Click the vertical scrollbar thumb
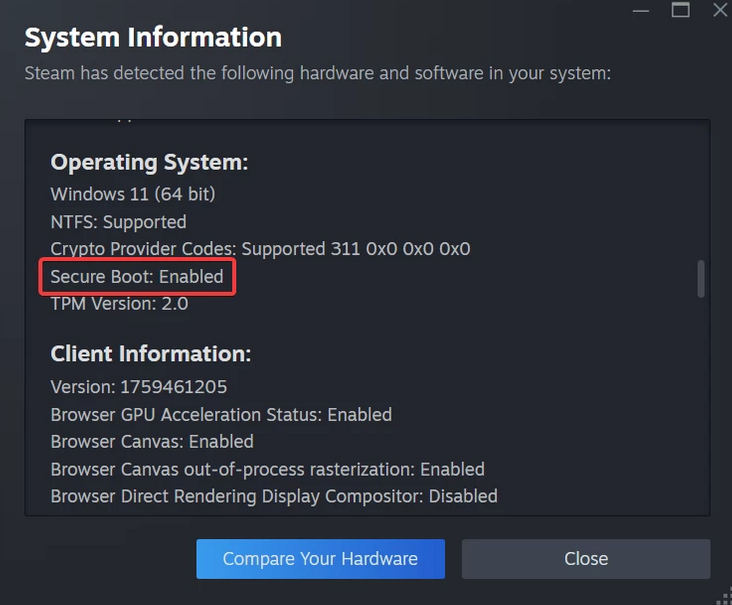This screenshot has height=605, width=732. coord(701,279)
